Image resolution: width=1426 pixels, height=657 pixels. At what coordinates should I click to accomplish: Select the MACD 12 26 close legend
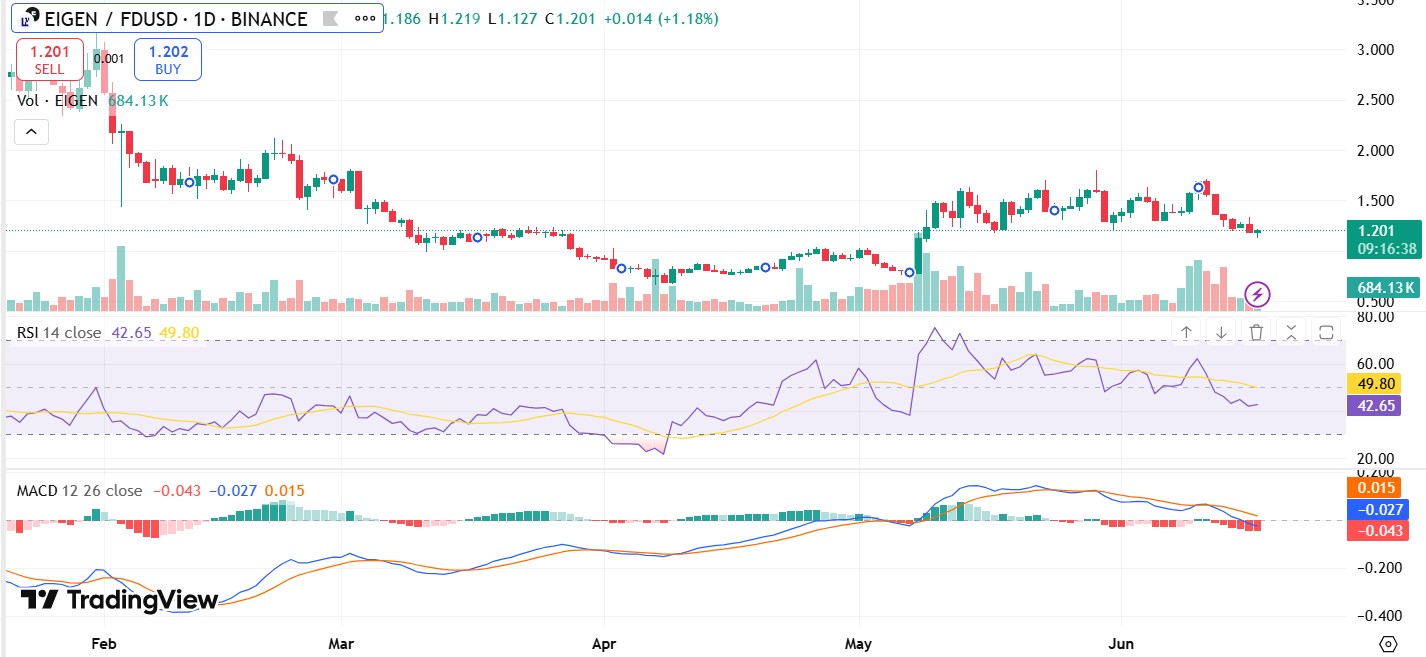pos(79,491)
